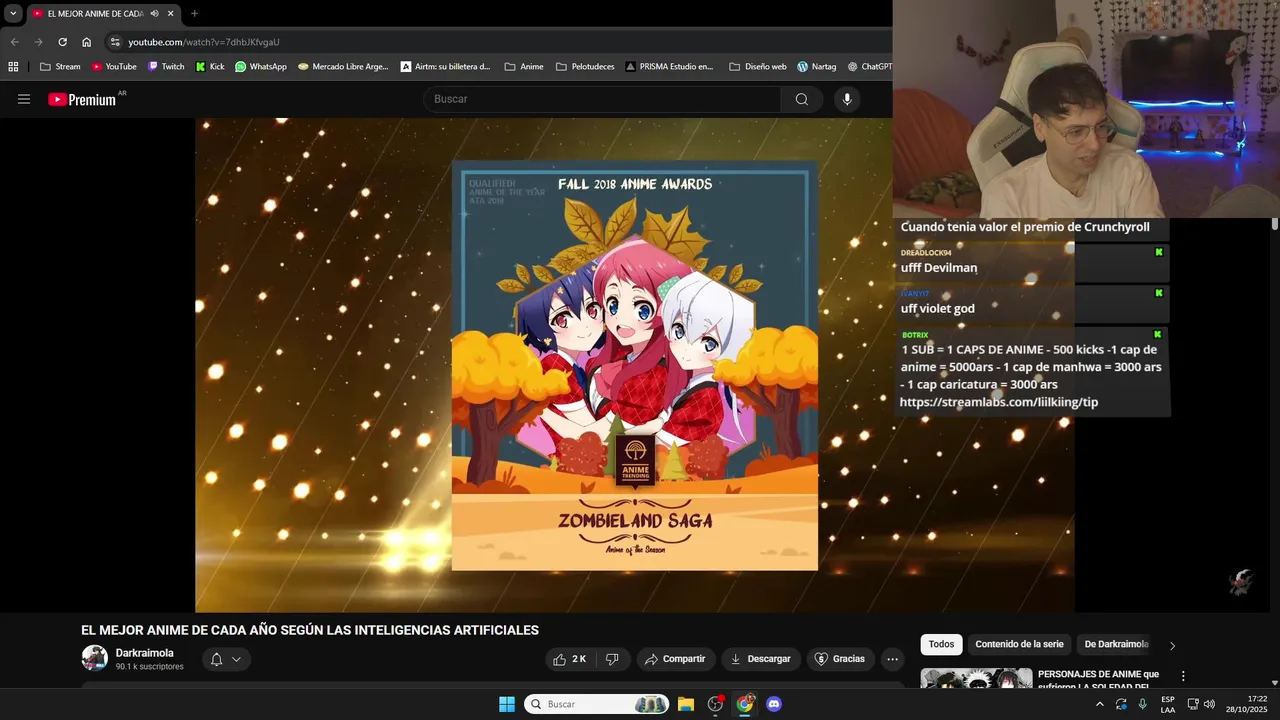The height and width of the screenshot is (720, 1280).
Task: Click streamlabs tip link in chat overlay
Action: point(999,402)
